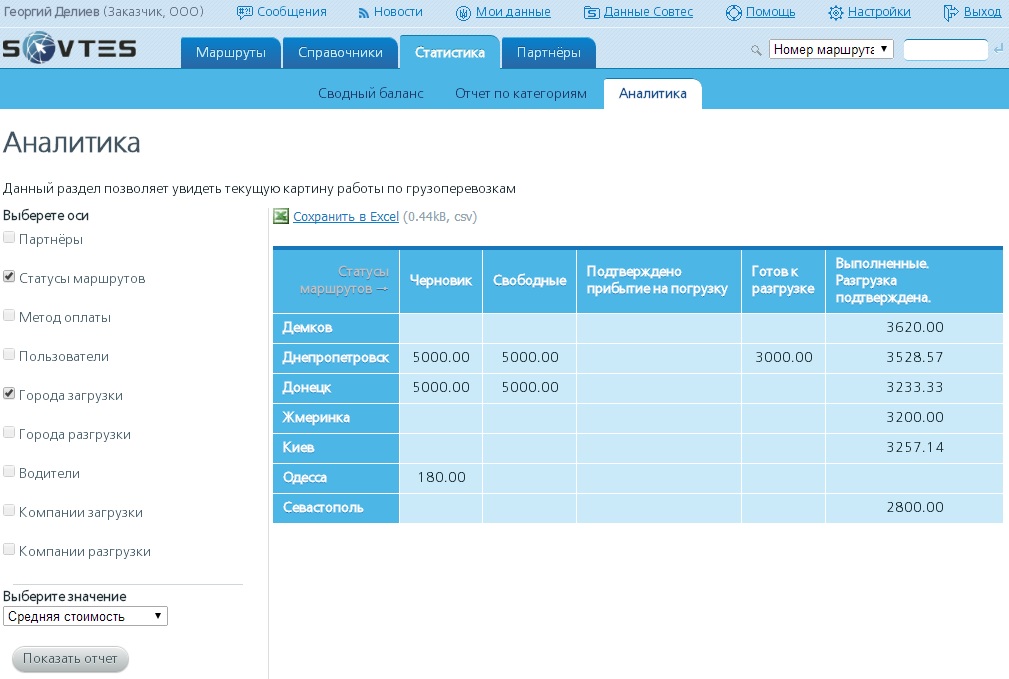Viewport: 1009px width, 679px height.
Task: Open the Мои данные link
Action: pos(513,12)
